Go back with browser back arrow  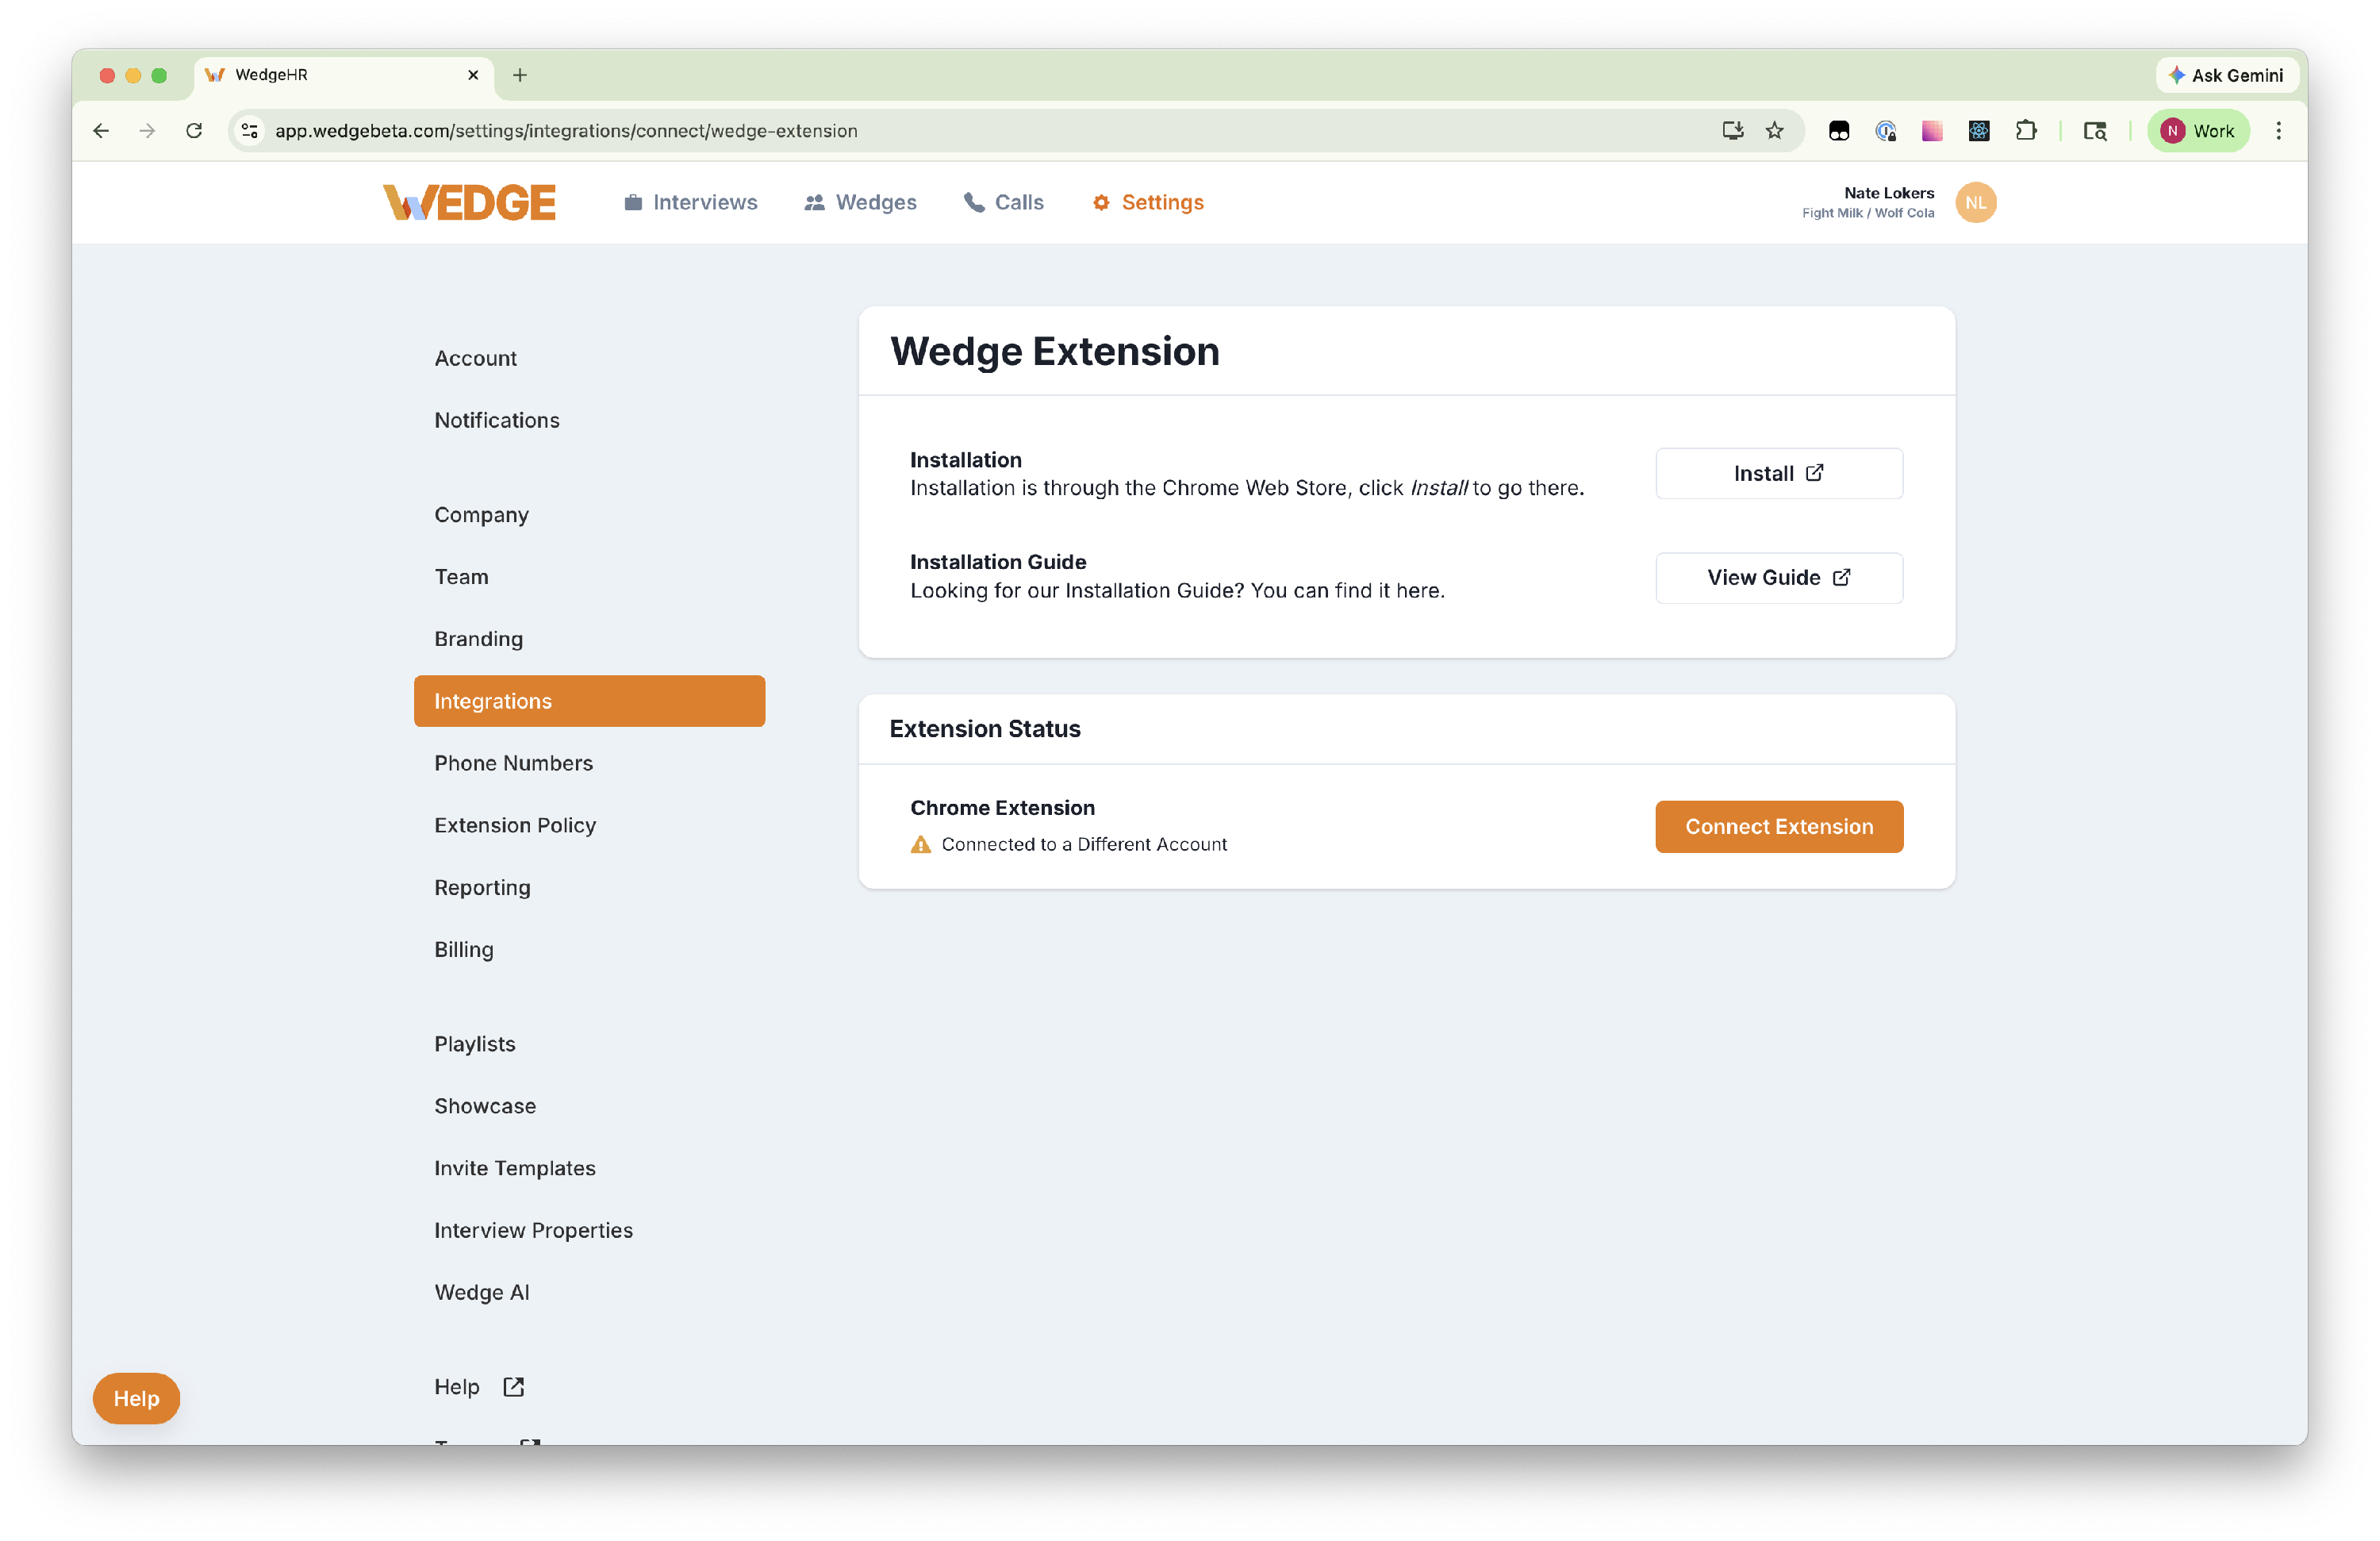click(101, 130)
